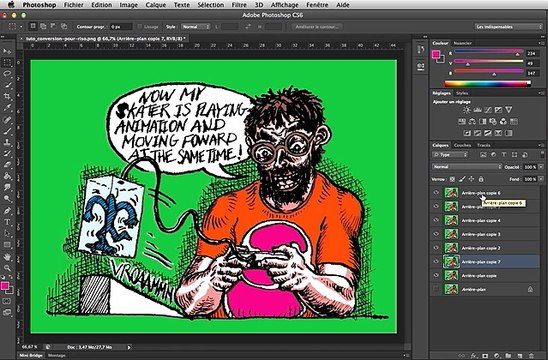
Task: Select the Dodge tool
Action: pyautogui.click(x=7, y=199)
